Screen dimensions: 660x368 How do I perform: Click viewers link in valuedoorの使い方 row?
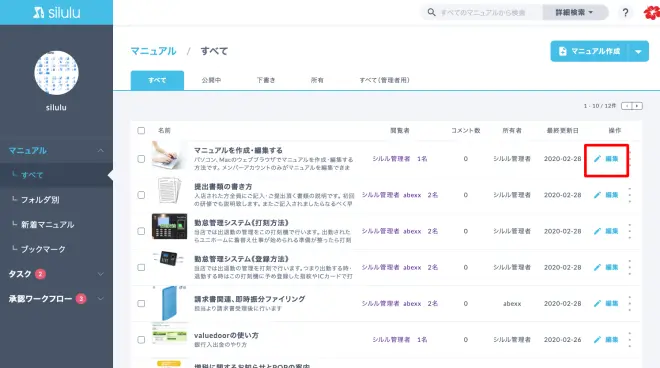[400, 340]
